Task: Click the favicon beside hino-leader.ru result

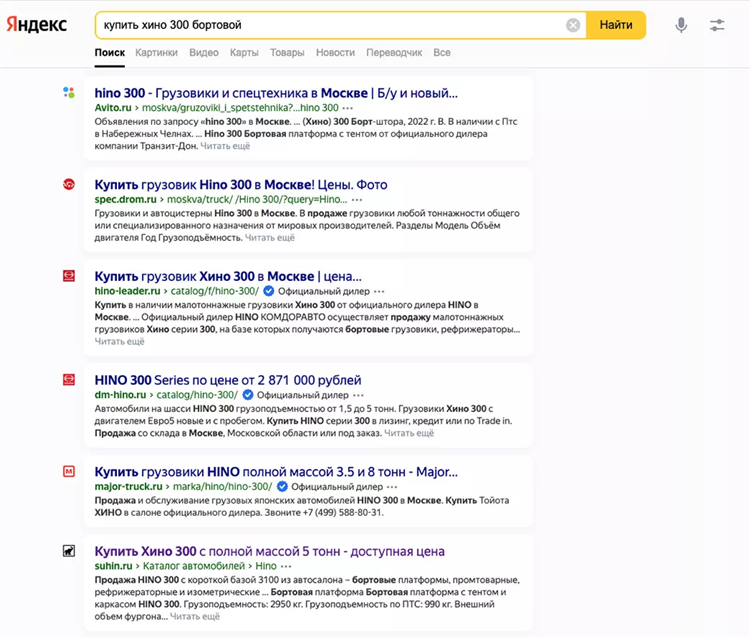Action: [69, 276]
